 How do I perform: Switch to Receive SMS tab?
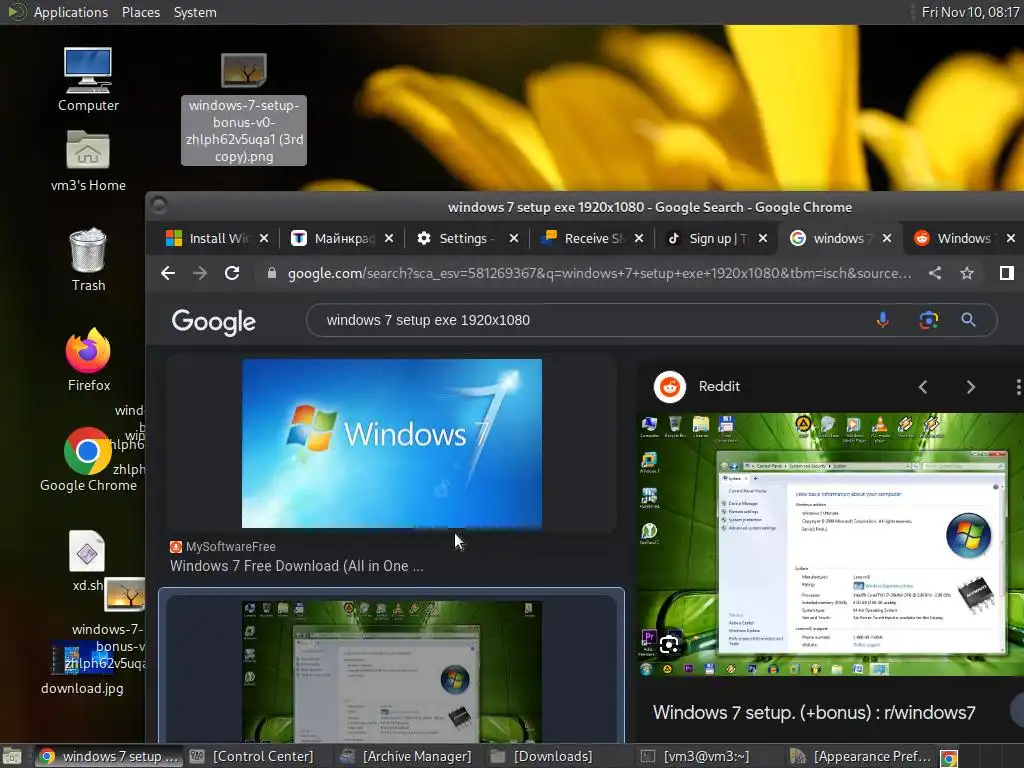[x=593, y=238]
